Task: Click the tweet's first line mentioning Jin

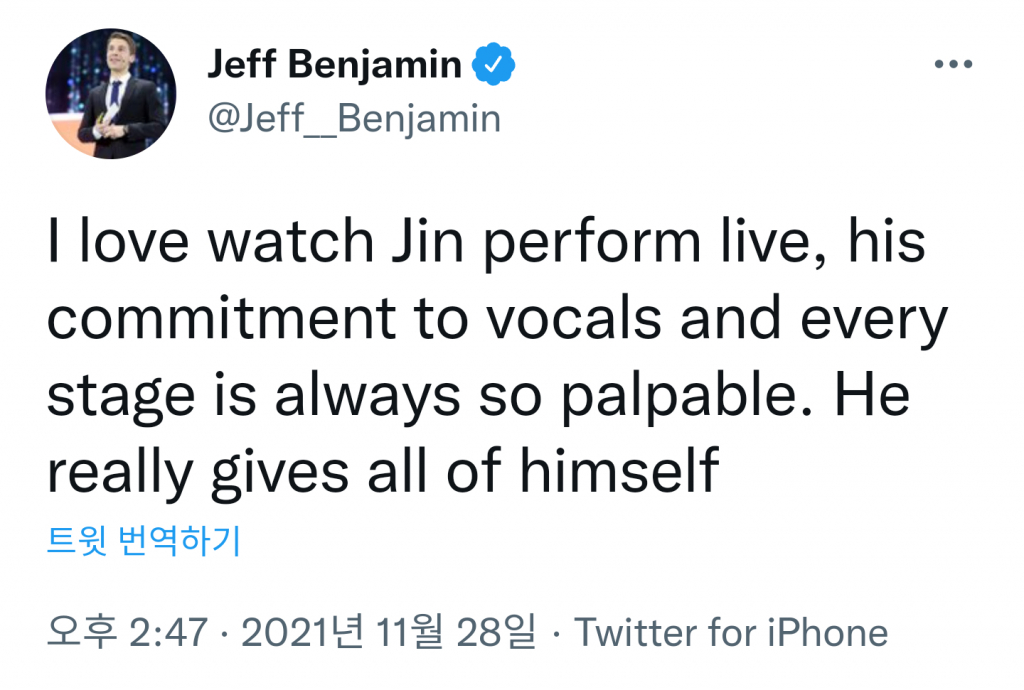Action: (x=487, y=242)
